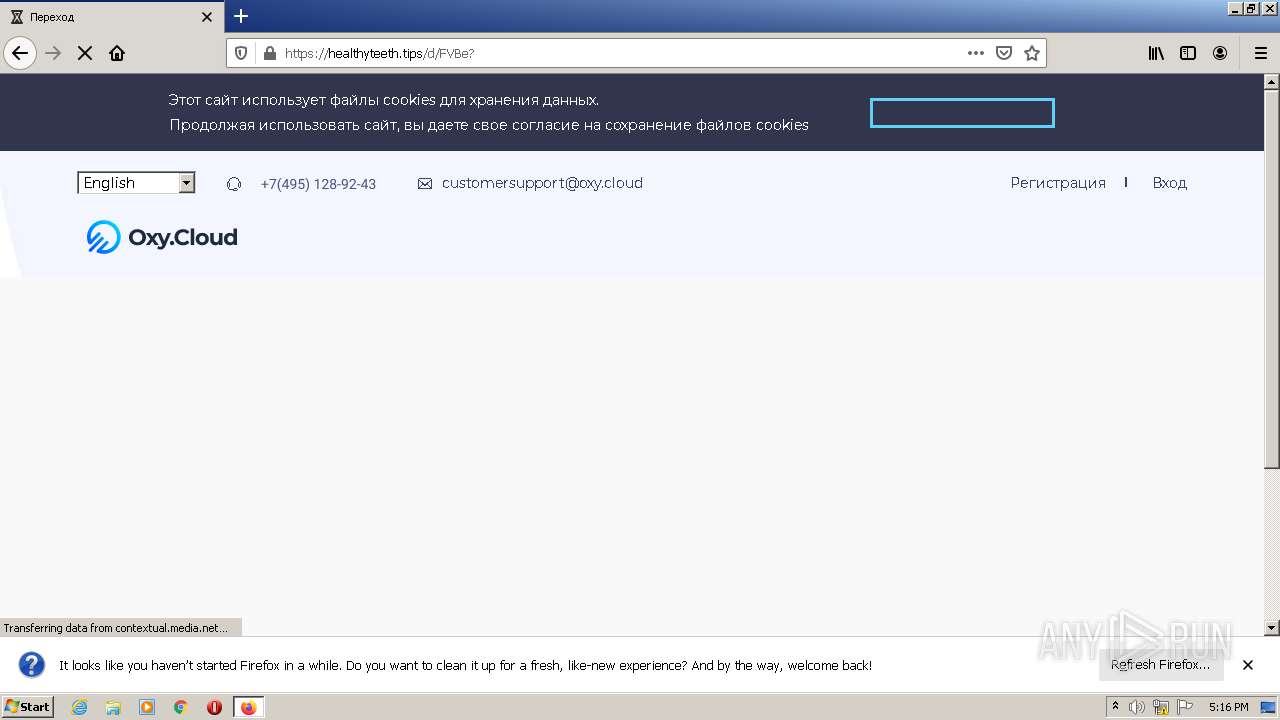Click the notification question mark icon
This screenshot has width=1280, height=720.
click(32, 665)
